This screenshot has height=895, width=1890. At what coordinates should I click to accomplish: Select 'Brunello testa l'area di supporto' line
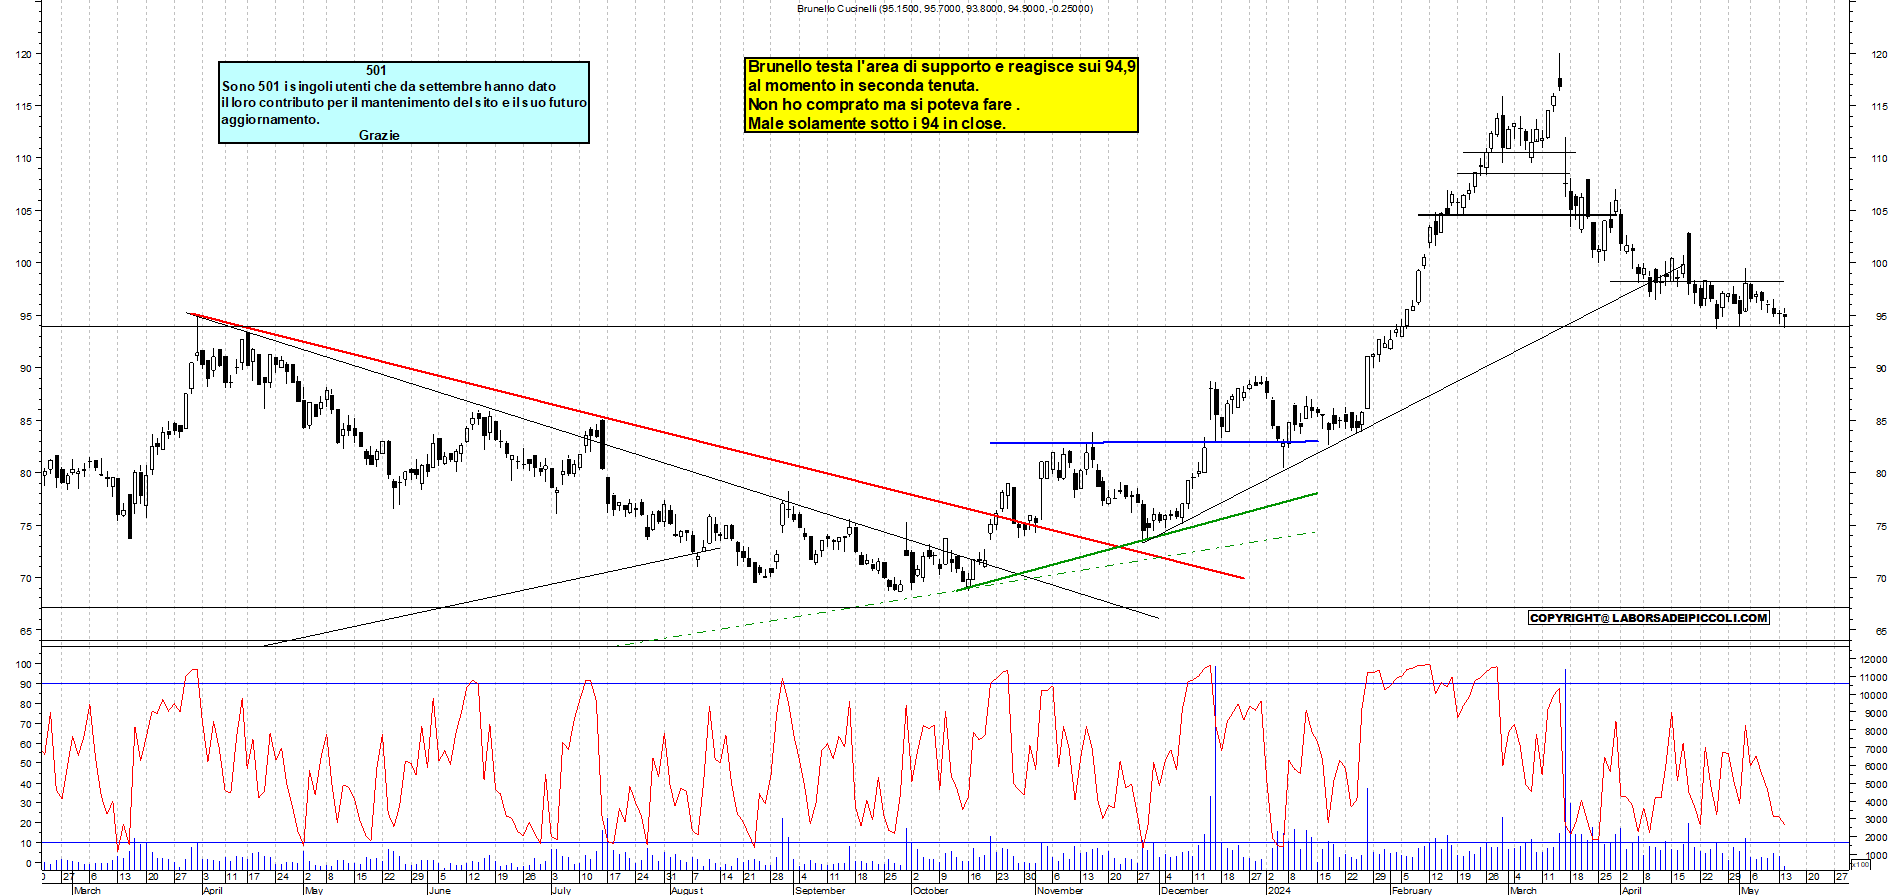941,66
